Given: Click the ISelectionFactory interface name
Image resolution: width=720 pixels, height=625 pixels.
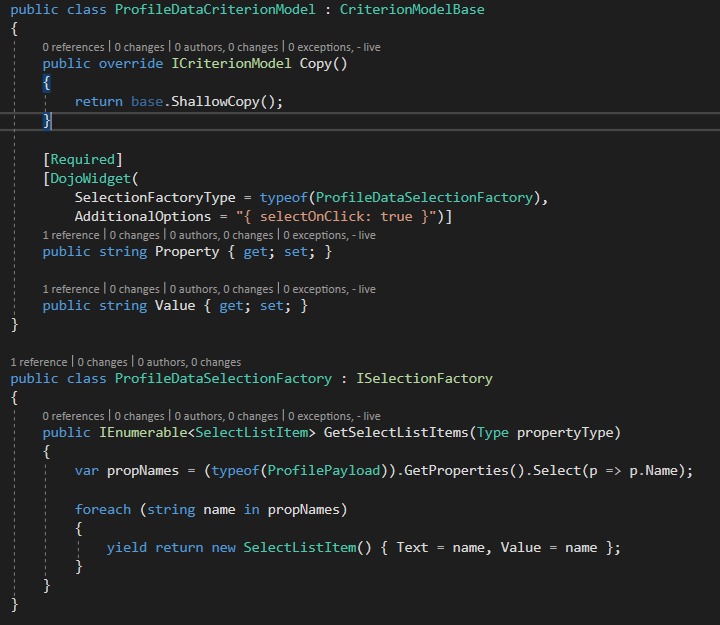Looking at the screenshot, I should (424, 378).
